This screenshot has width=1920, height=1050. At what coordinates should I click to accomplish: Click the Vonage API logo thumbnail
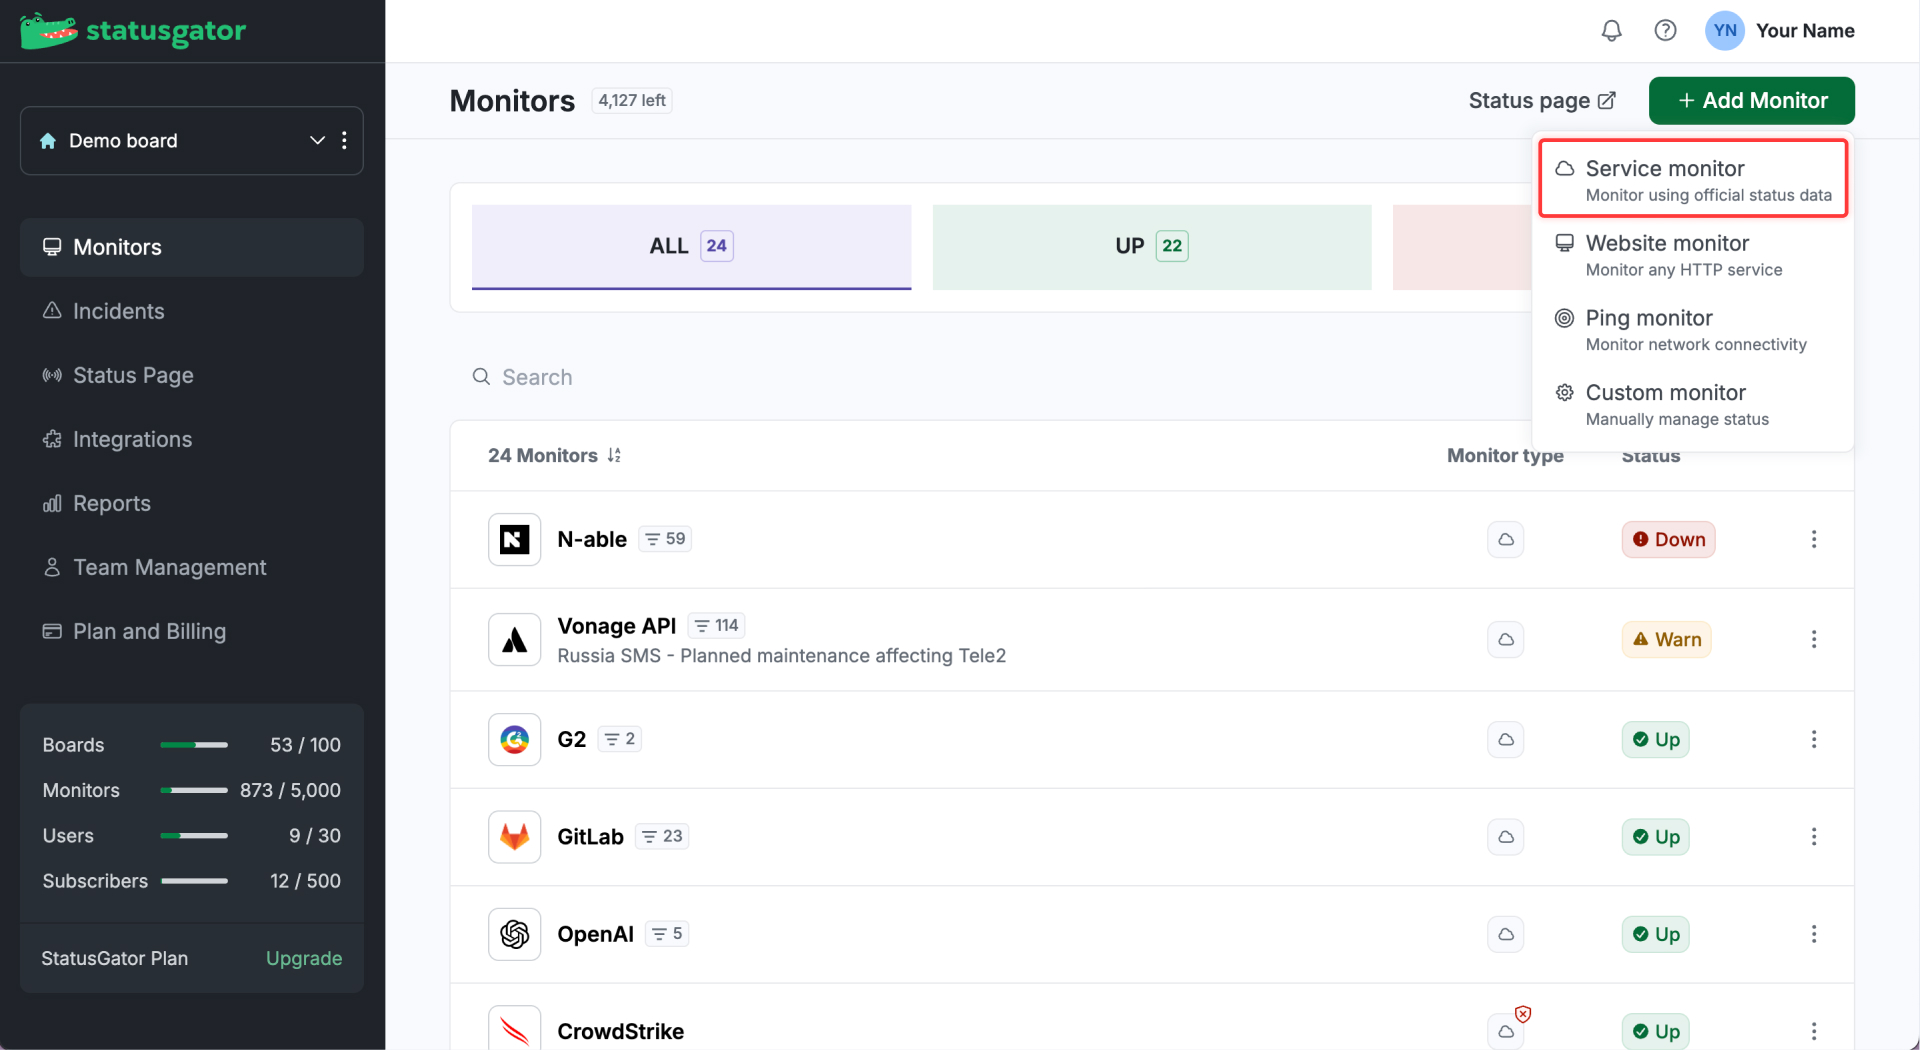coord(514,640)
